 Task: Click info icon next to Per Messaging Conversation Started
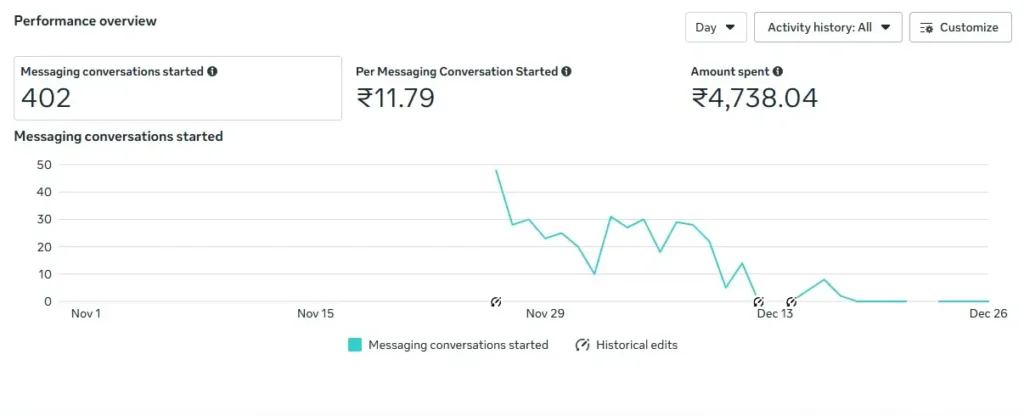pos(567,72)
